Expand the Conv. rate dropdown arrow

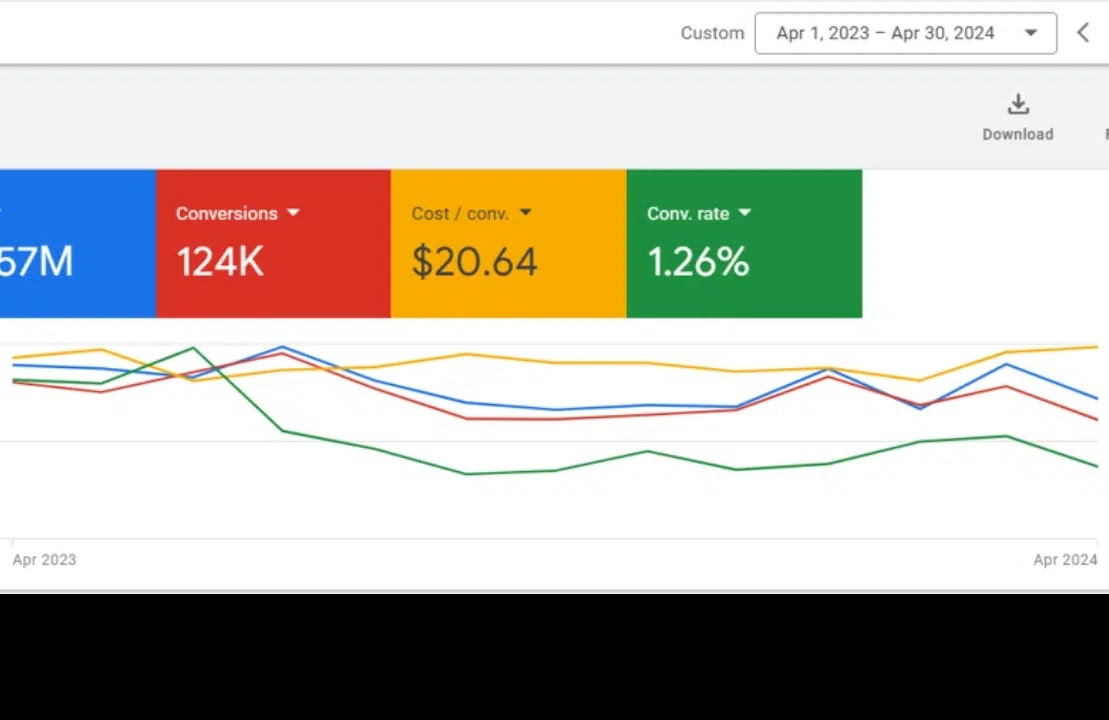click(x=744, y=213)
